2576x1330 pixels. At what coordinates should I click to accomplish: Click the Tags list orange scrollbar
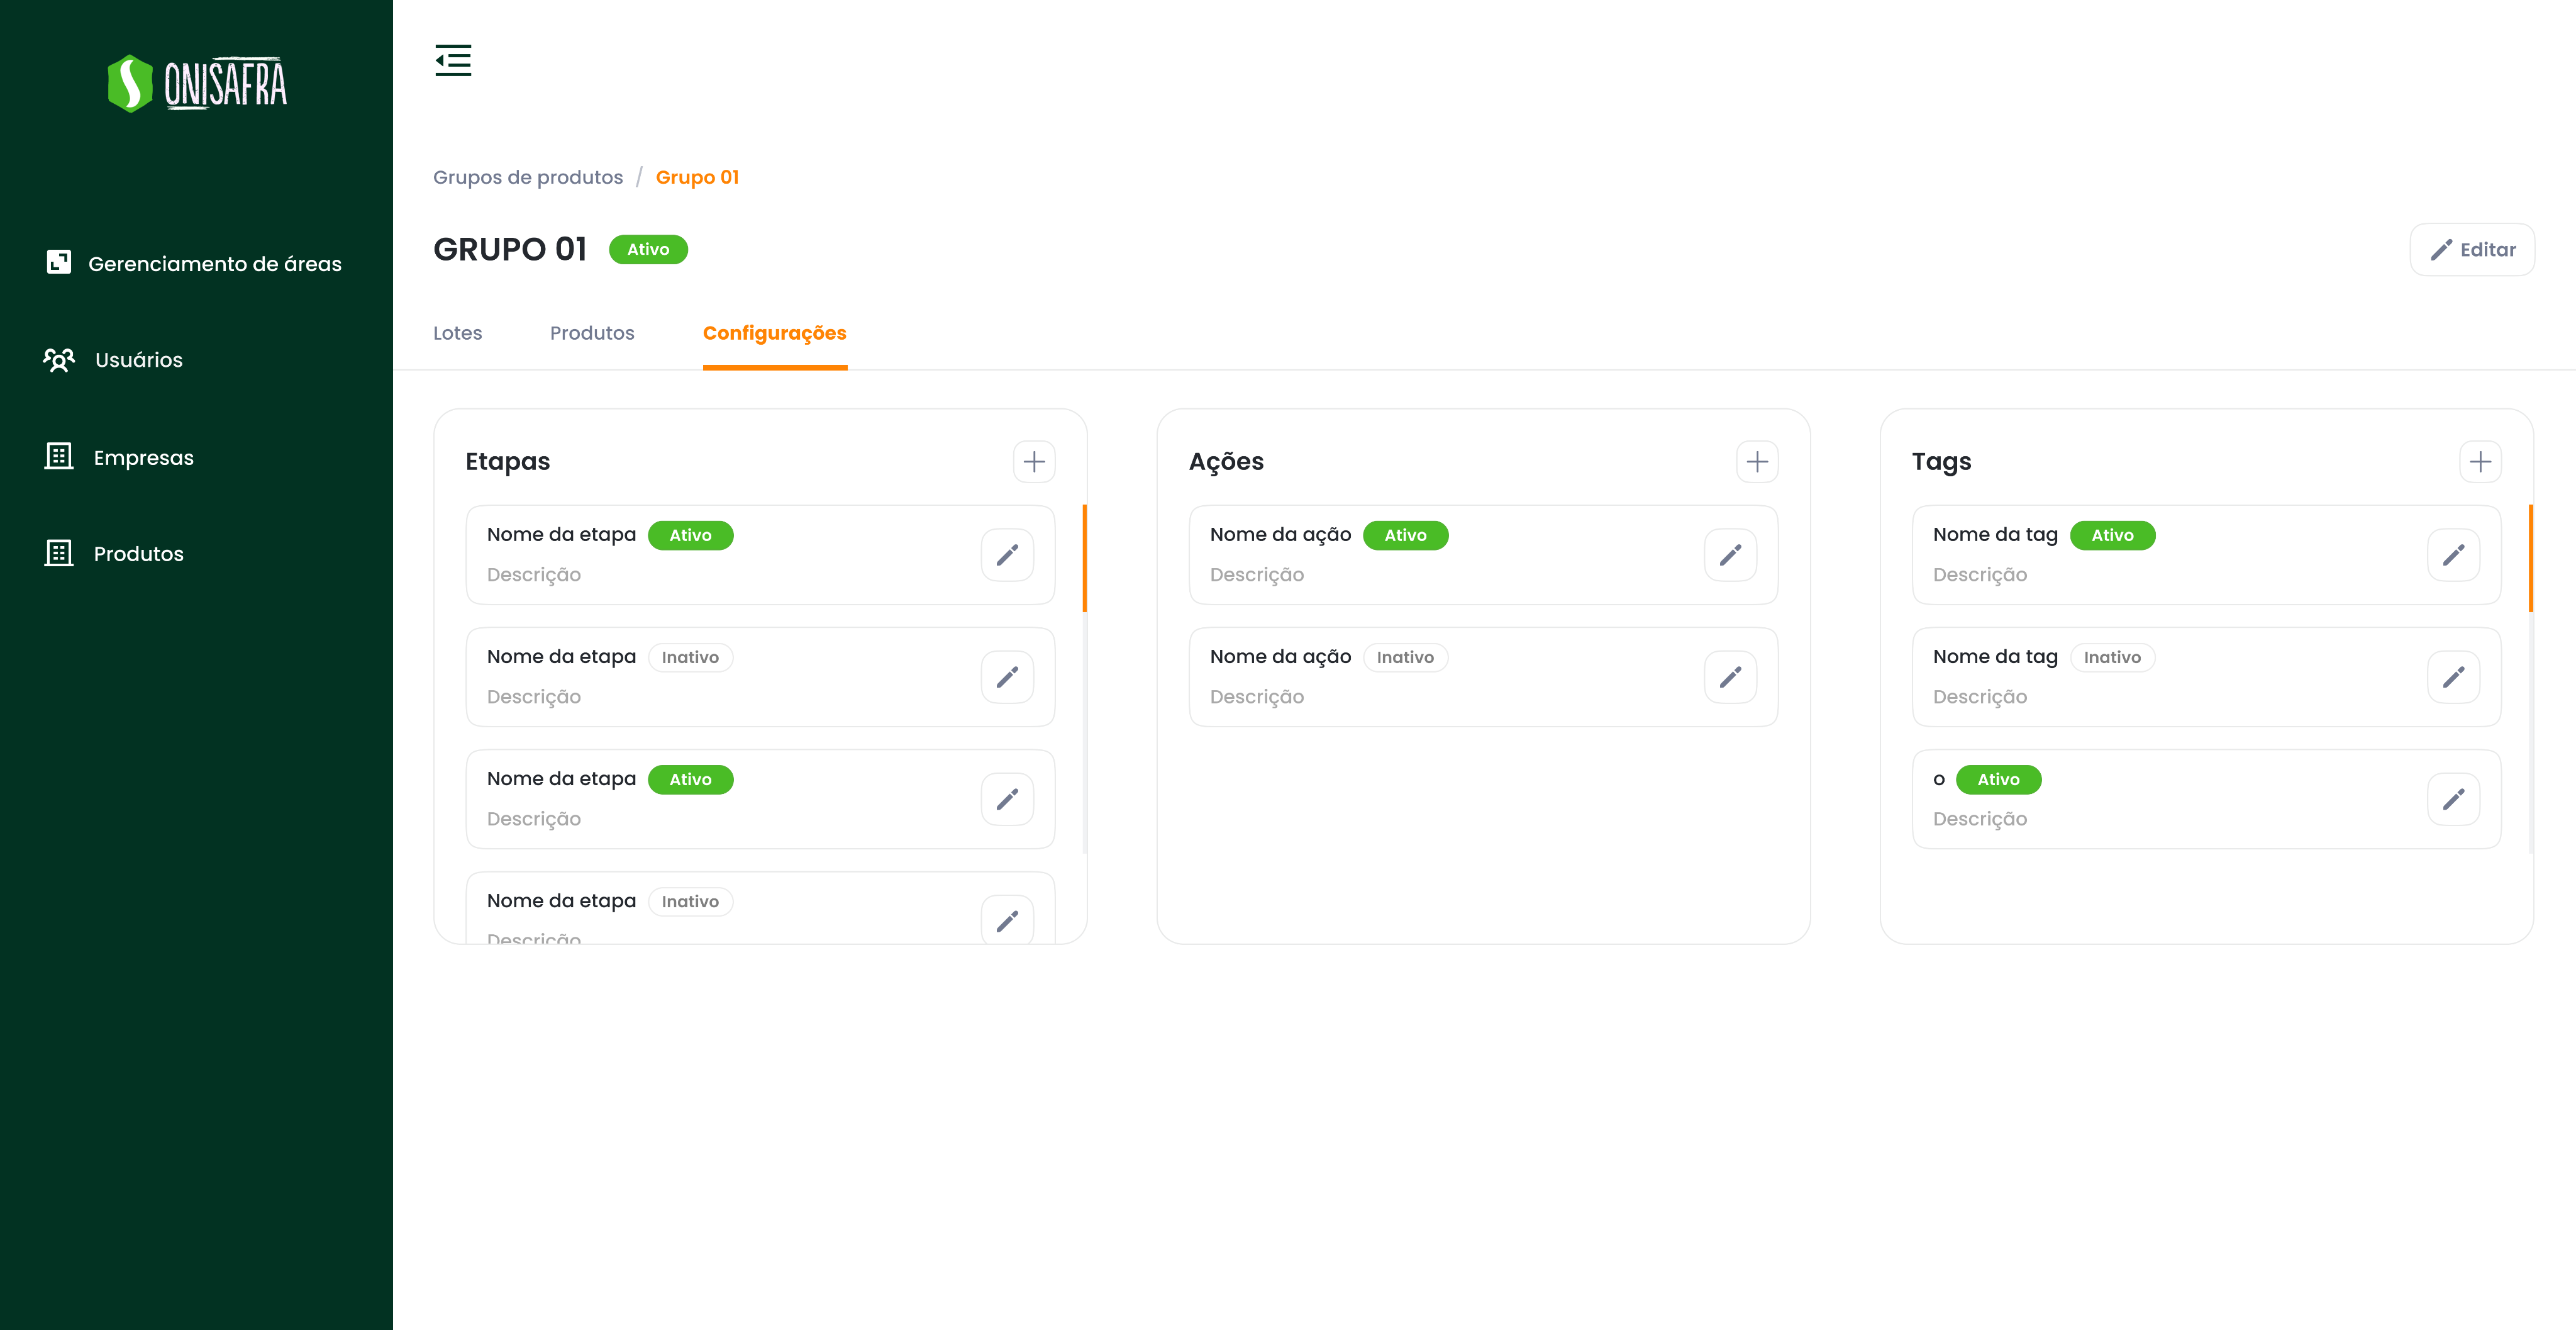pyautogui.click(x=2530, y=558)
